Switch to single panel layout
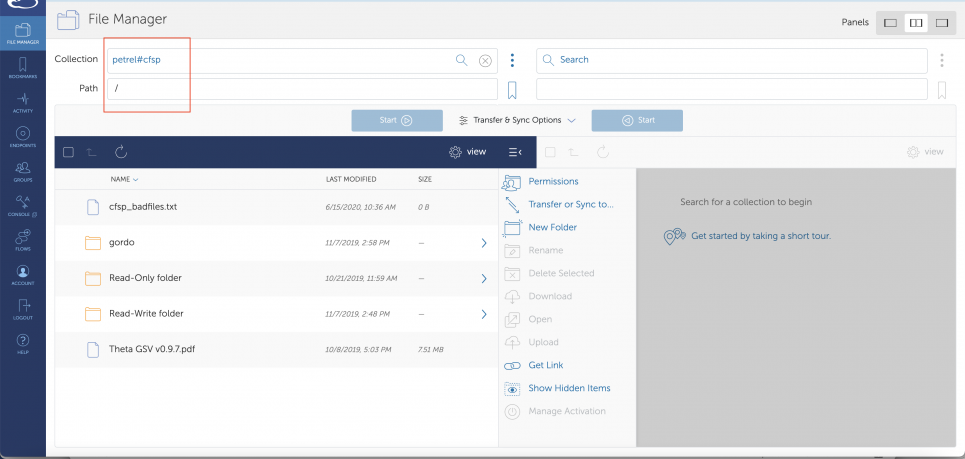The image size is (965, 459). coord(890,22)
